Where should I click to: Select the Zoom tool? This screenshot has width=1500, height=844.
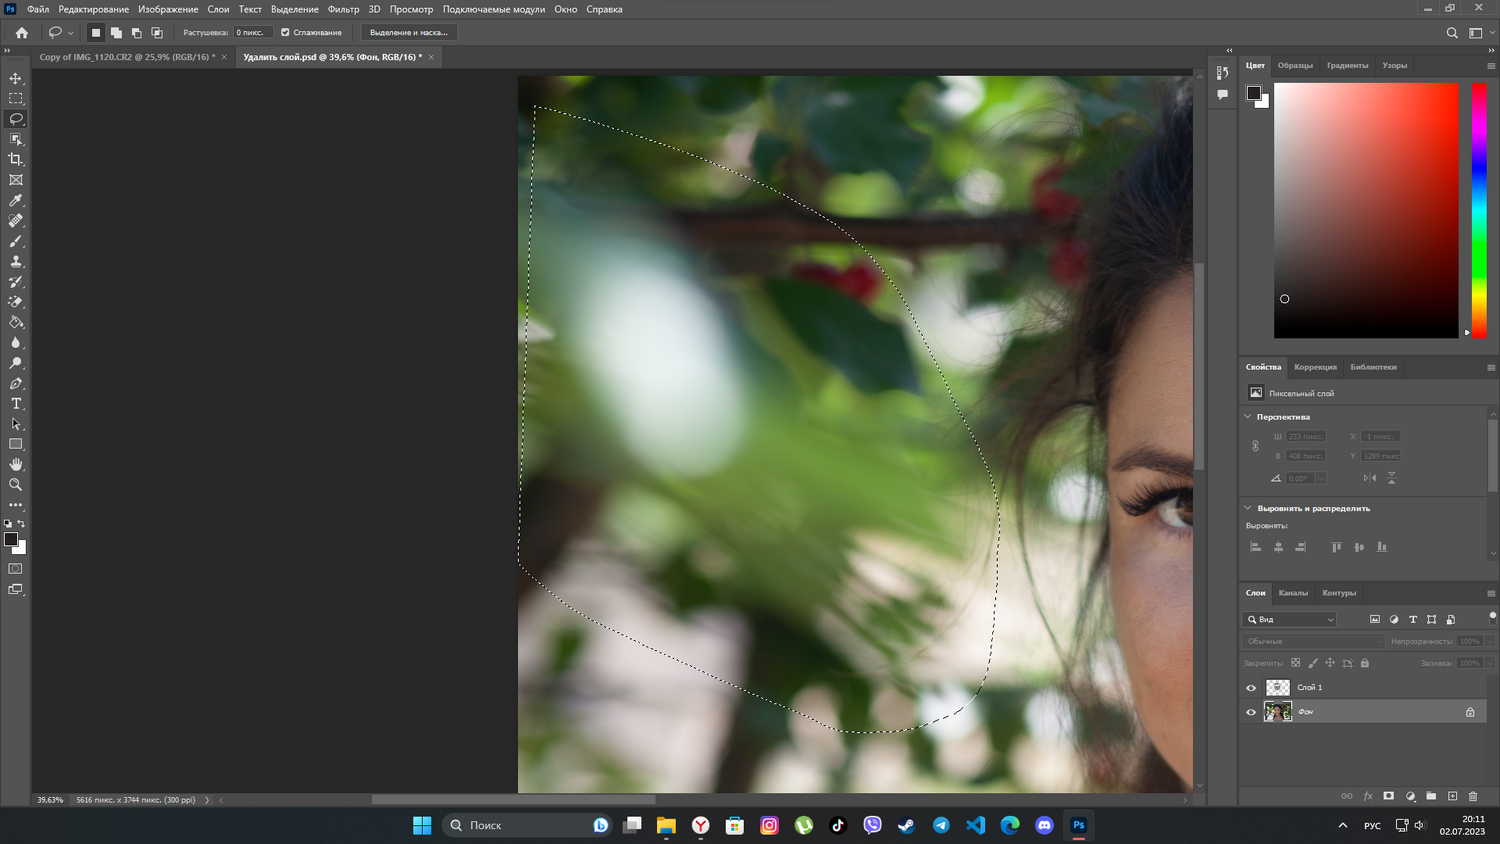[x=16, y=485]
